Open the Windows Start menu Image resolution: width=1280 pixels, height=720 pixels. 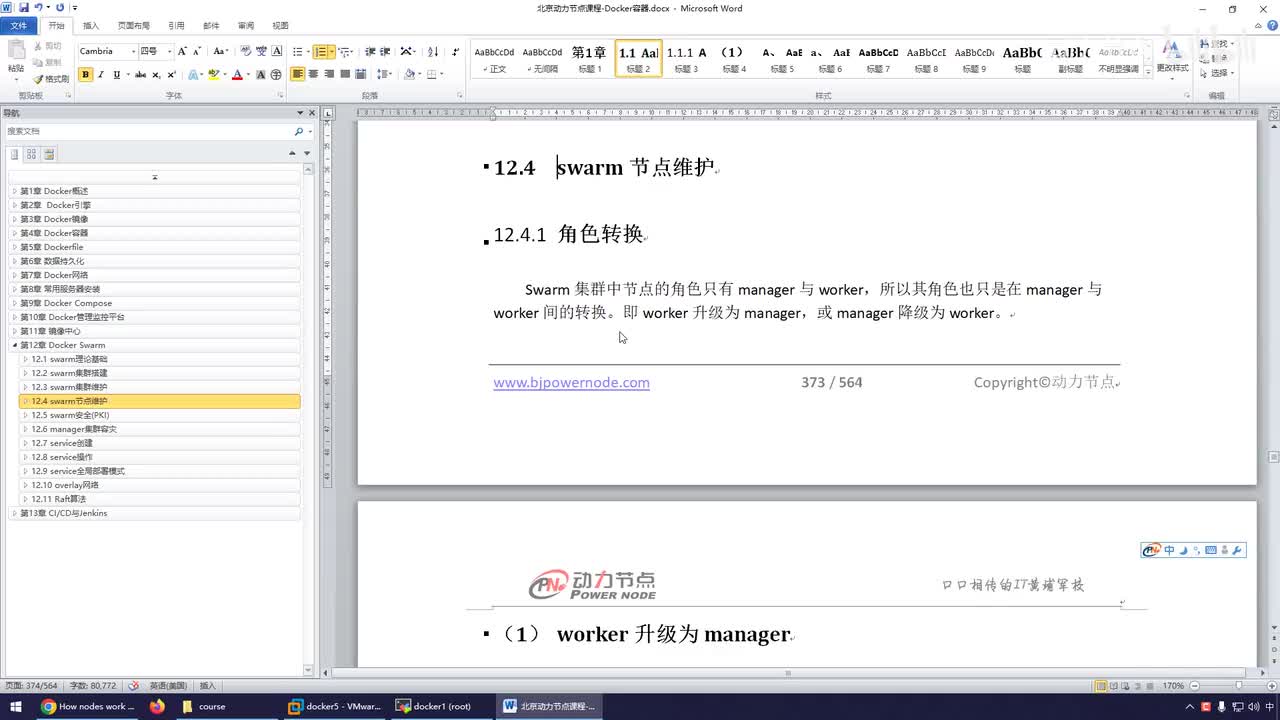[16, 706]
